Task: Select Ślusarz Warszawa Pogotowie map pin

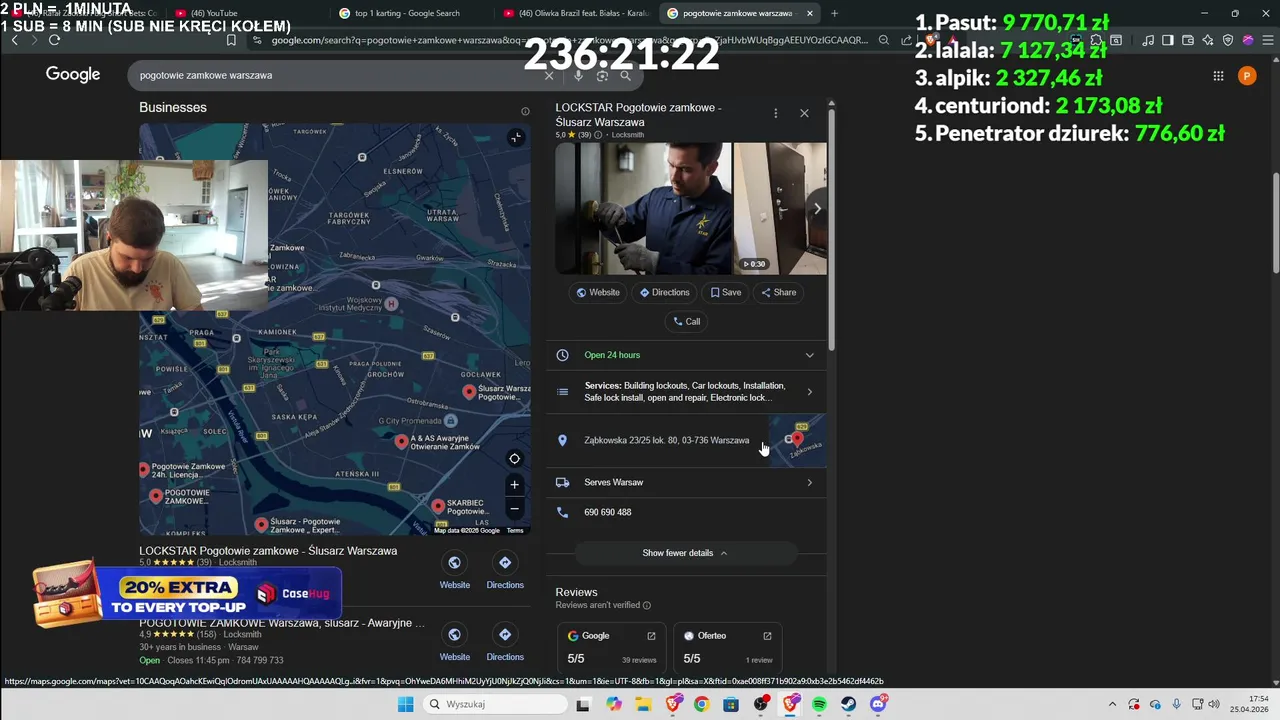Action: click(x=468, y=391)
